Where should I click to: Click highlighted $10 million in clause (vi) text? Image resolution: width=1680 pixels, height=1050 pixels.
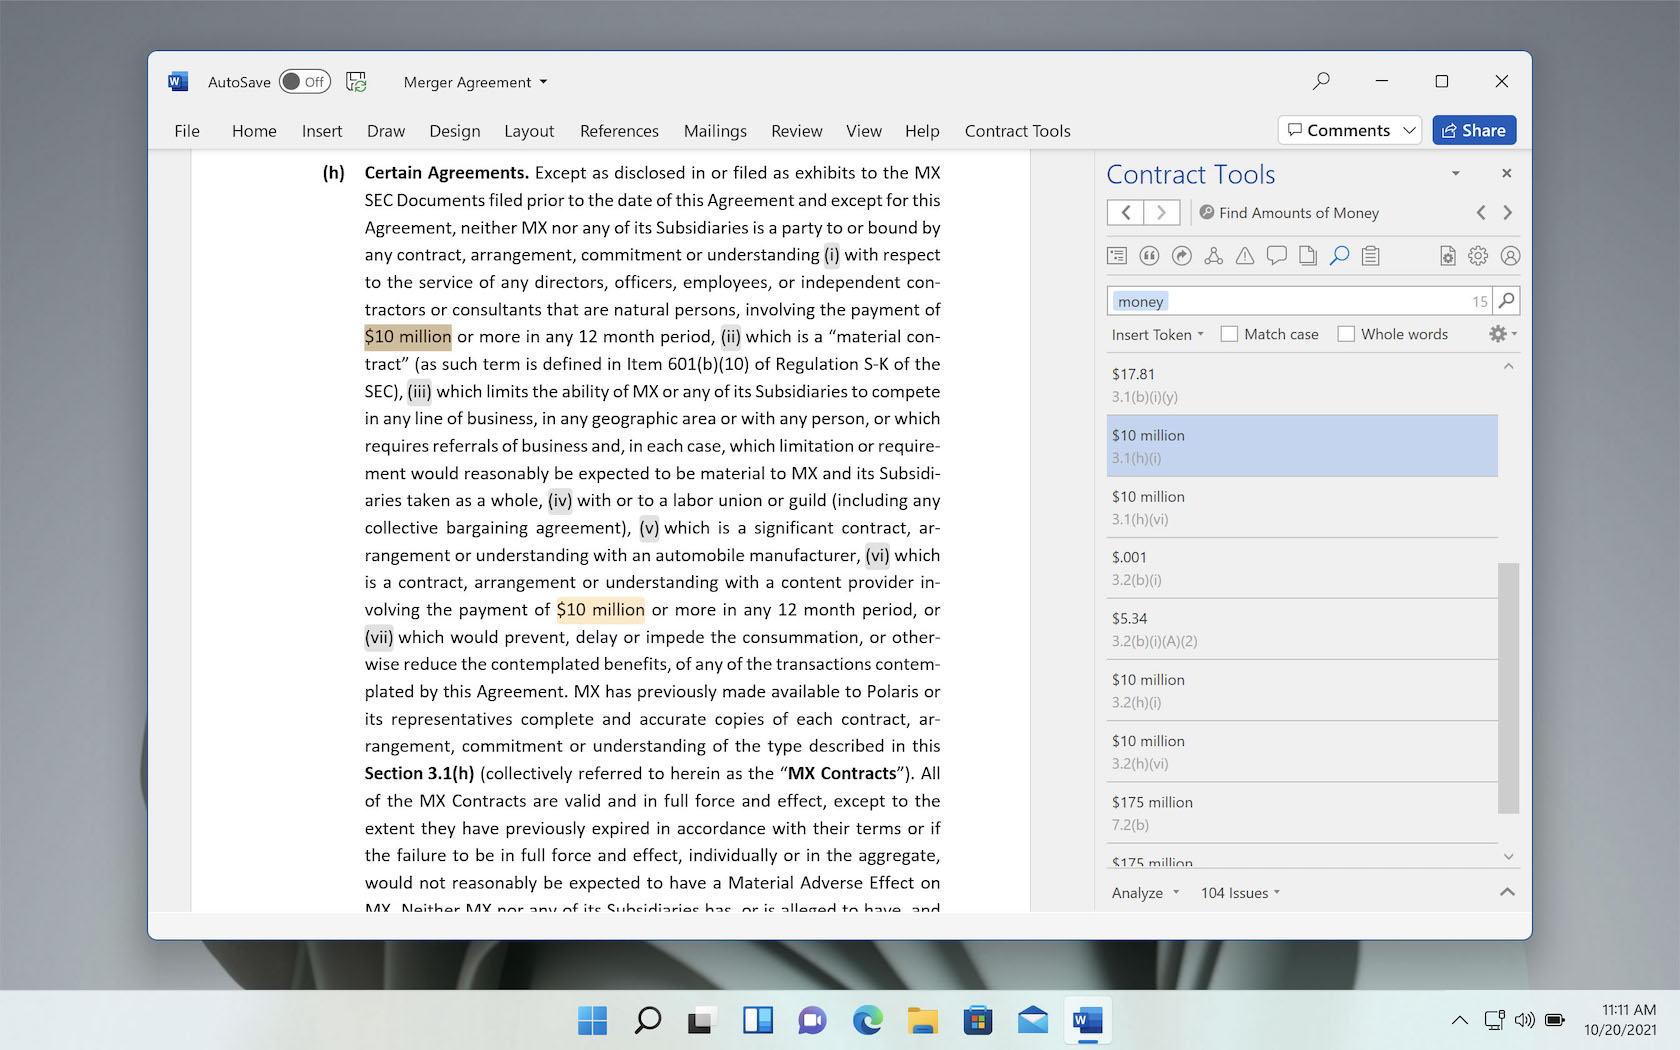(600, 609)
